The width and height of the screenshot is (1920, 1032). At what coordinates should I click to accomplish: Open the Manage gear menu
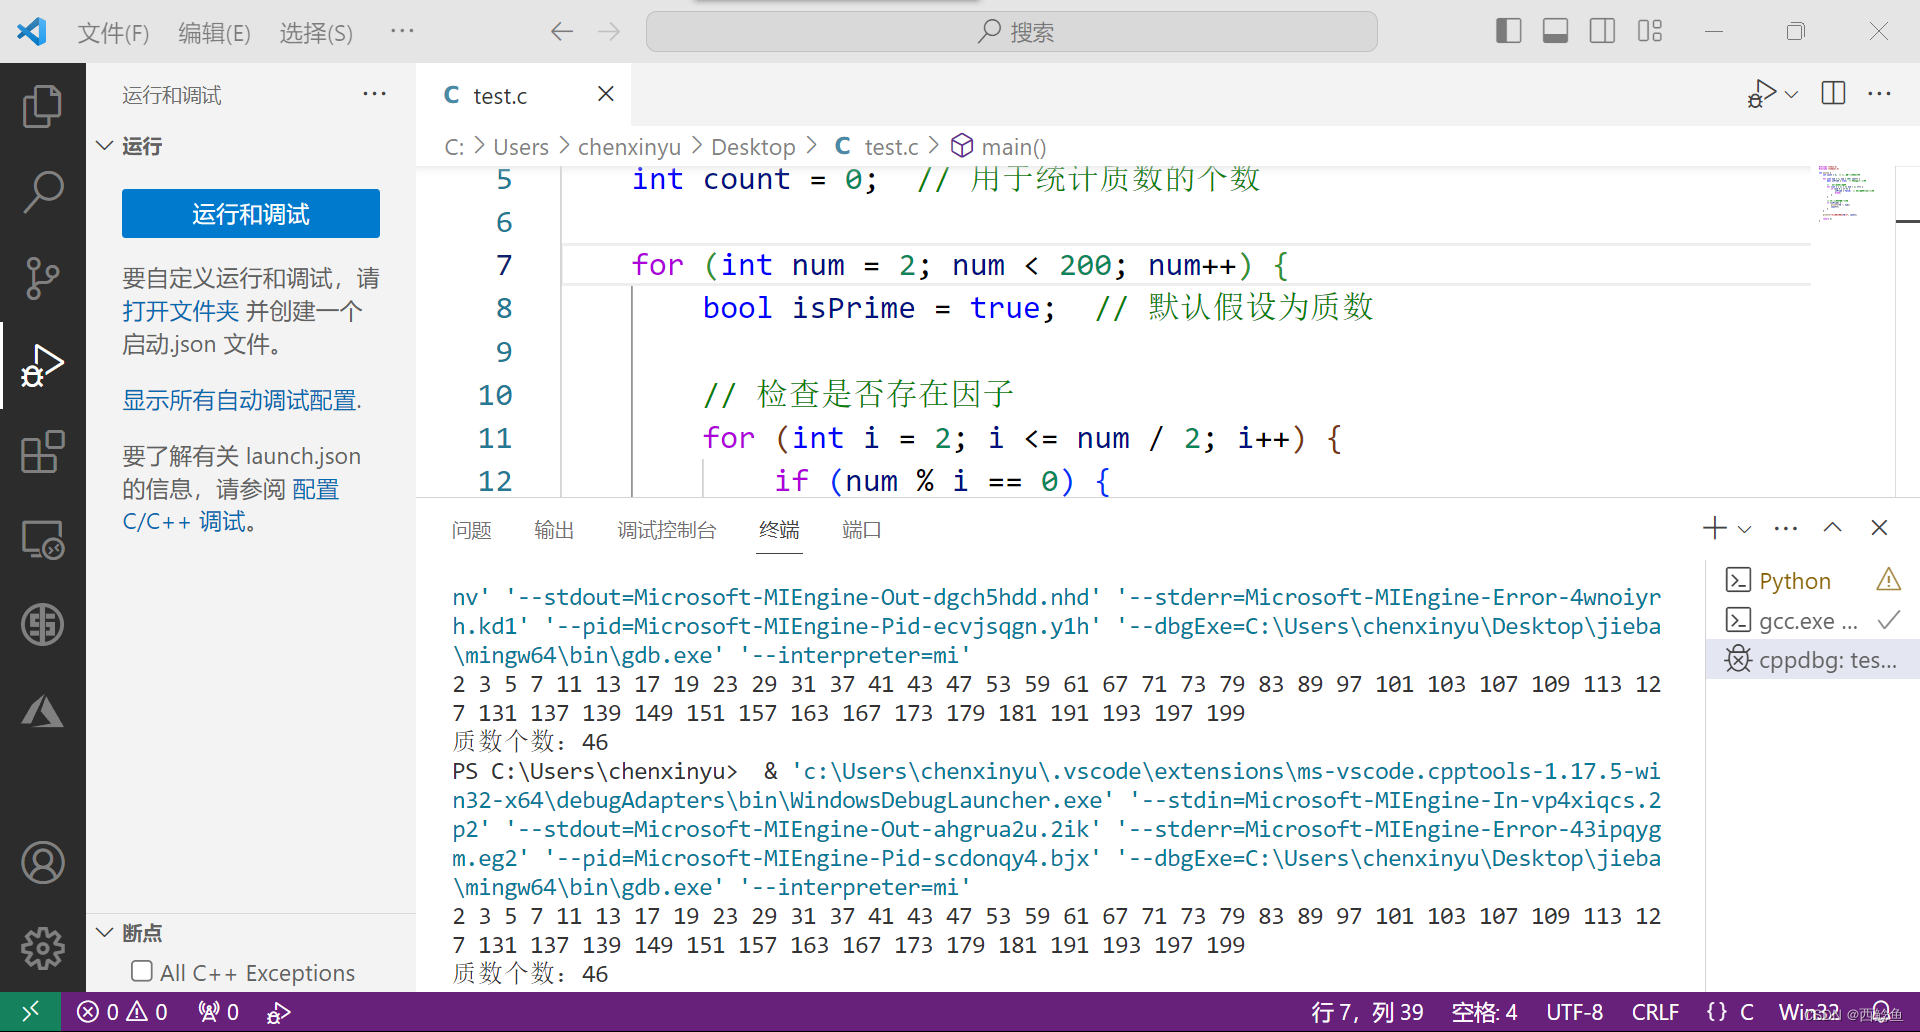[42, 948]
